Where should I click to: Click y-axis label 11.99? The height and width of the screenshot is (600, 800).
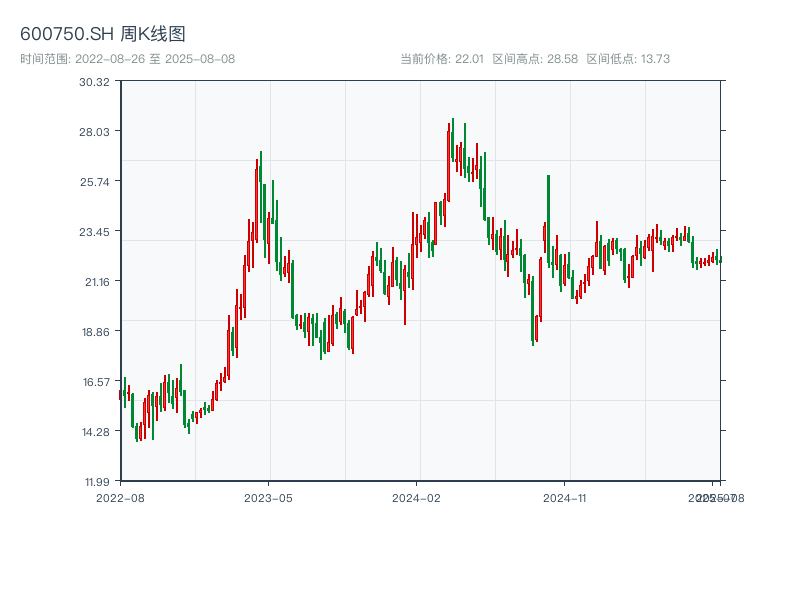(97, 482)
